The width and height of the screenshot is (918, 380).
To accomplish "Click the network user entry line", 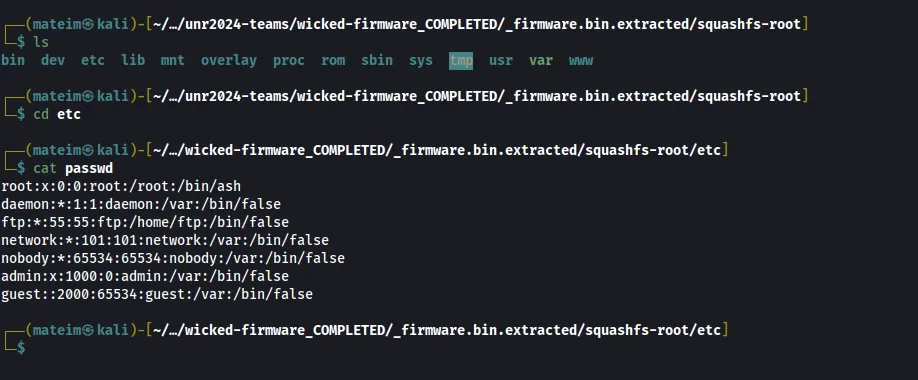I will [x=165, y=240].
